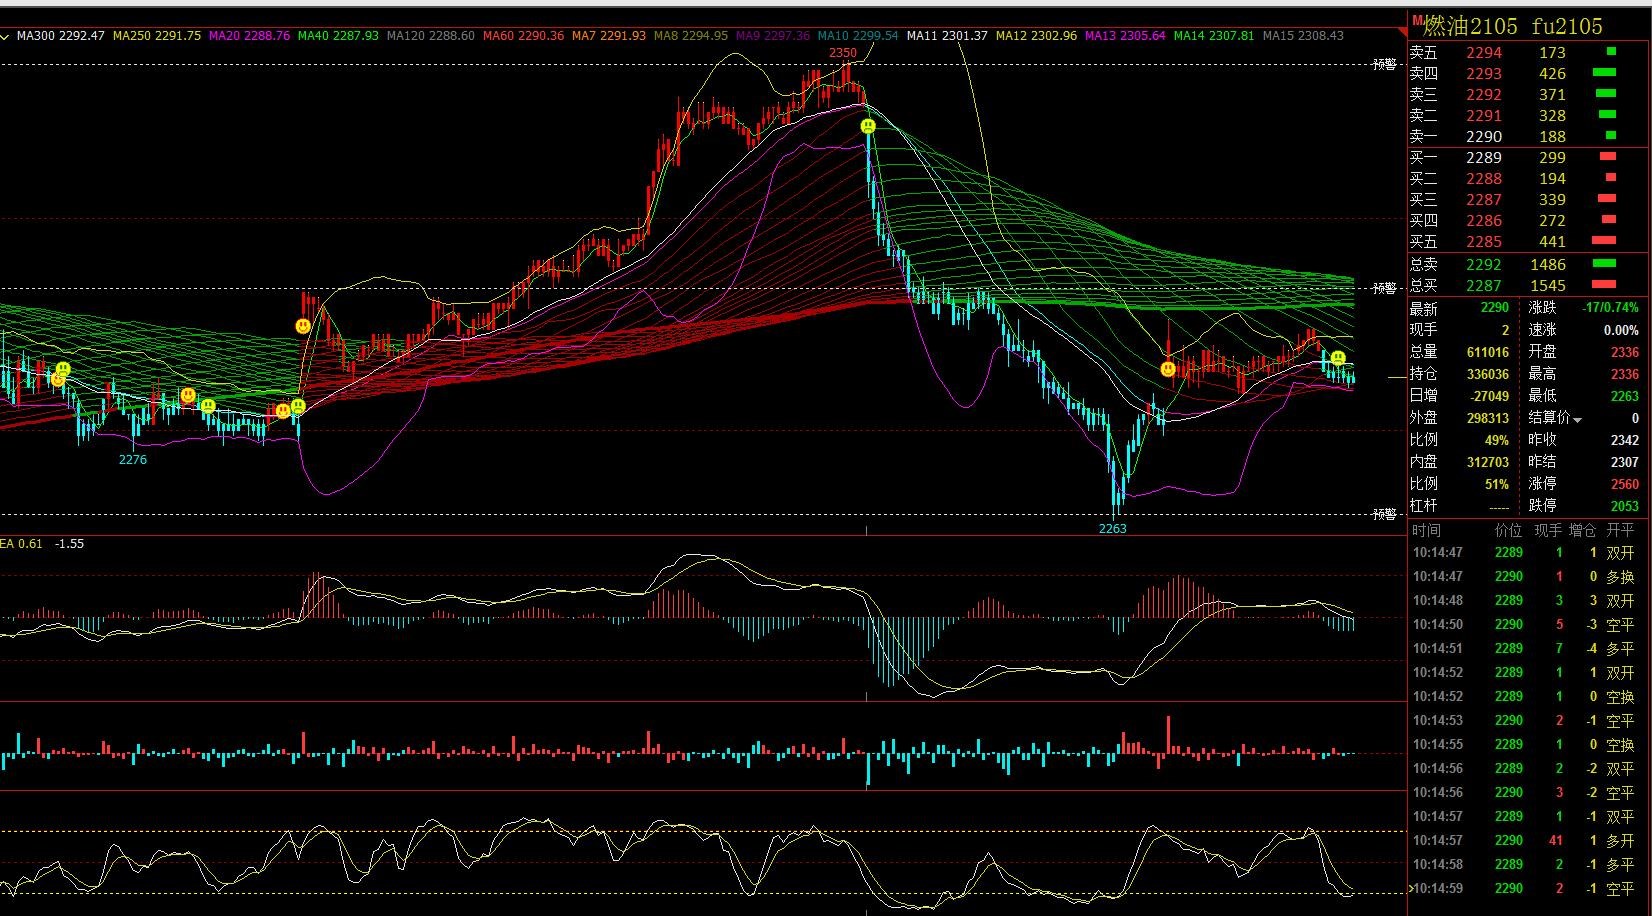Screen dimensions: 1652x916
Task: Click the MA15 2308.43 indicator label
Action: pyautogui.click(x=1303, y=36)
